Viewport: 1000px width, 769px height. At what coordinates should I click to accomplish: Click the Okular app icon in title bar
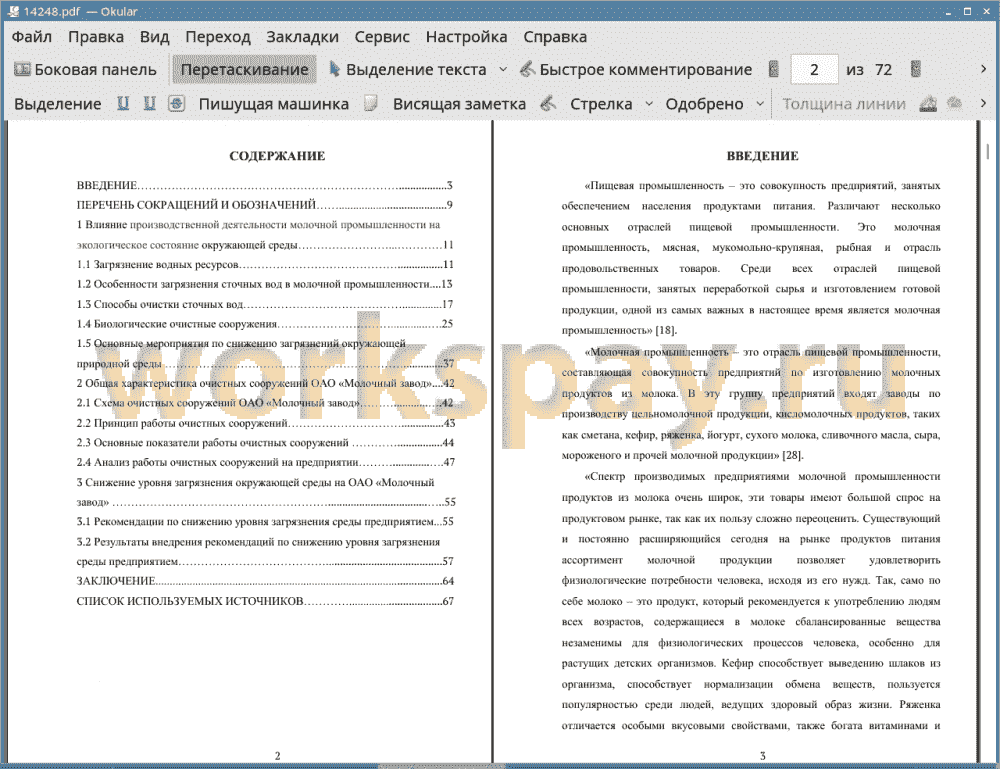pyautogui.click(x=13, y=11)
